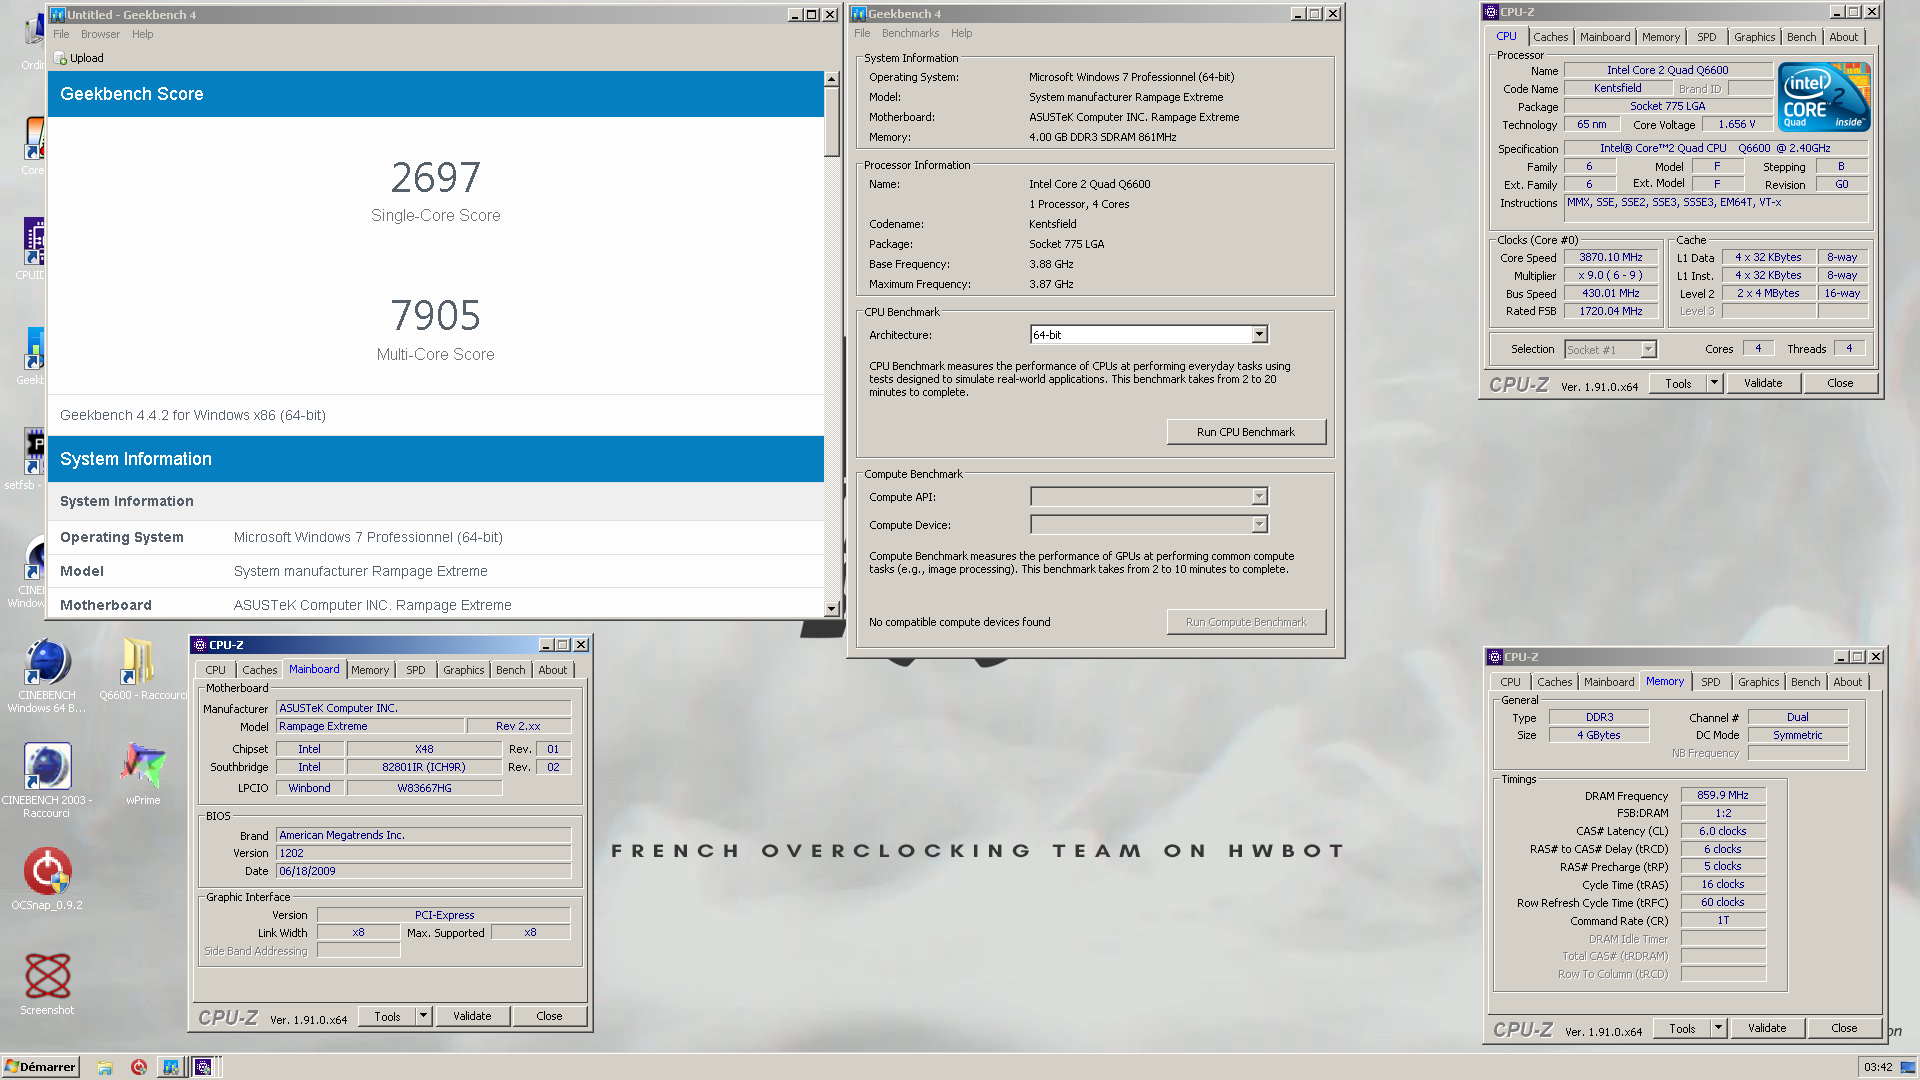This screenshot has height=1080, width=1920.
Task: Open the Mainboard tab in Memory CPU-Z
Action: 1608,682
